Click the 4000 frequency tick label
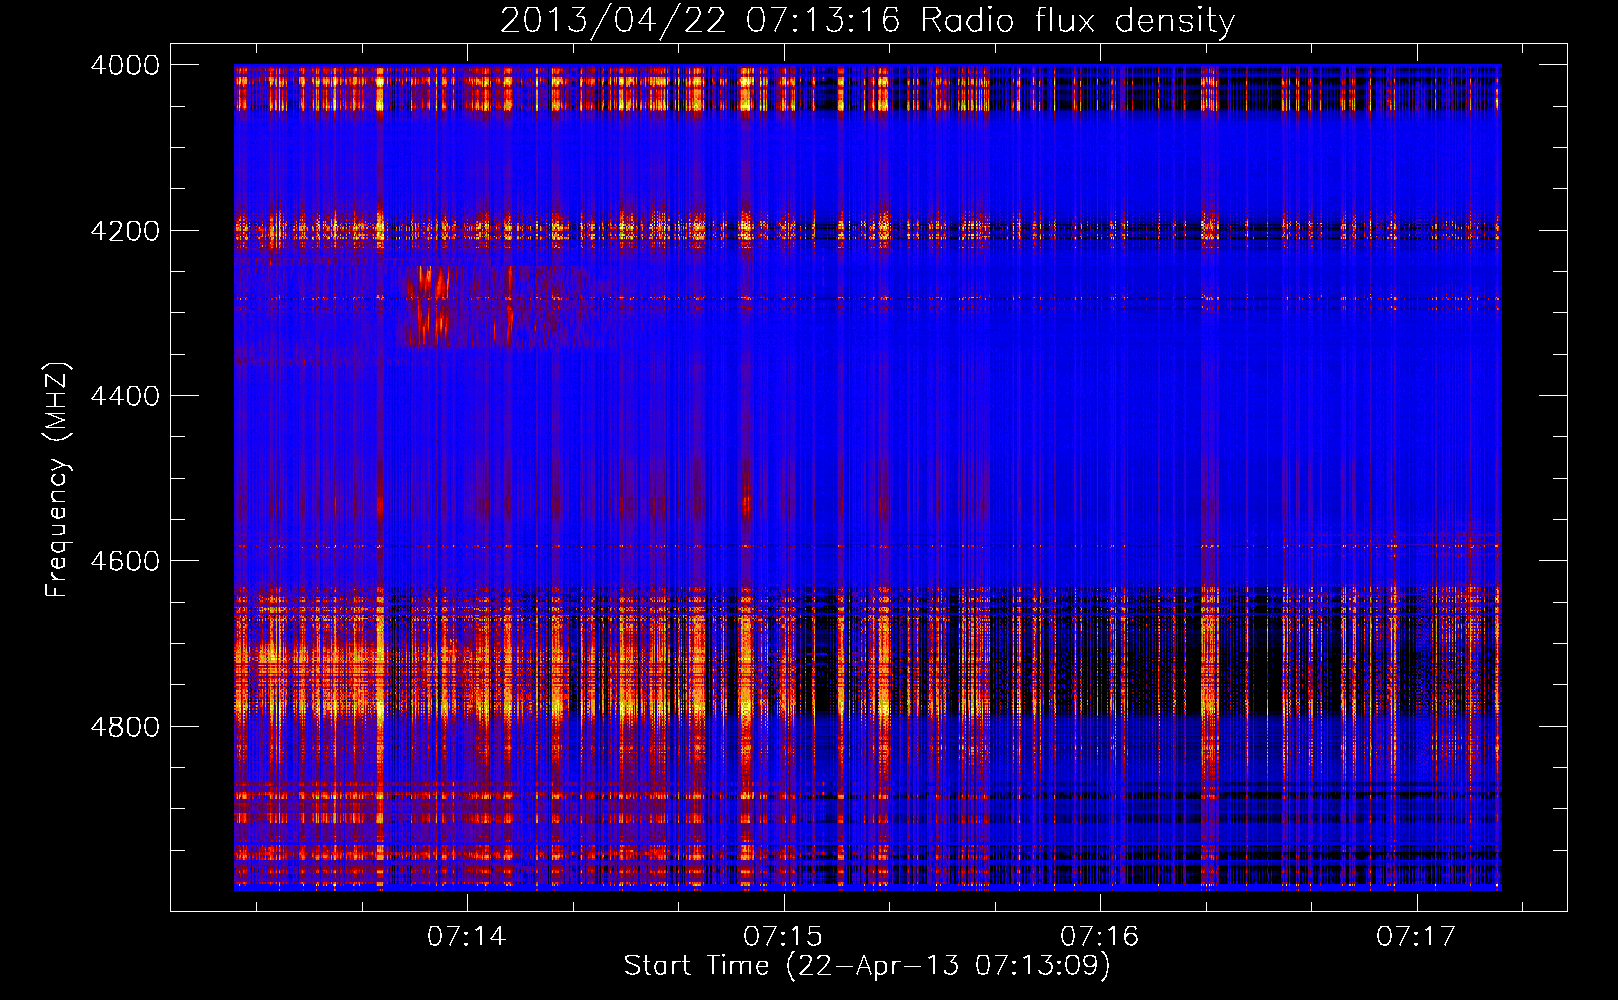This screenshot has width=1618, height=1000. point(125,65)
